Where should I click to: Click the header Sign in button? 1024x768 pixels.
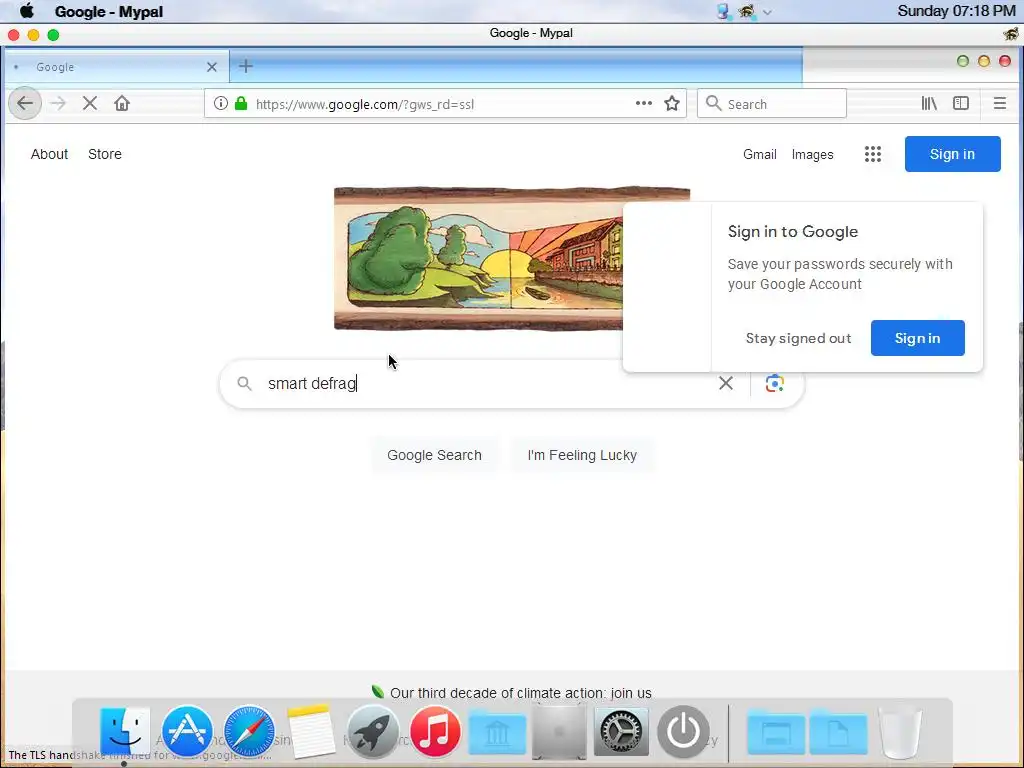pos(952,154)
